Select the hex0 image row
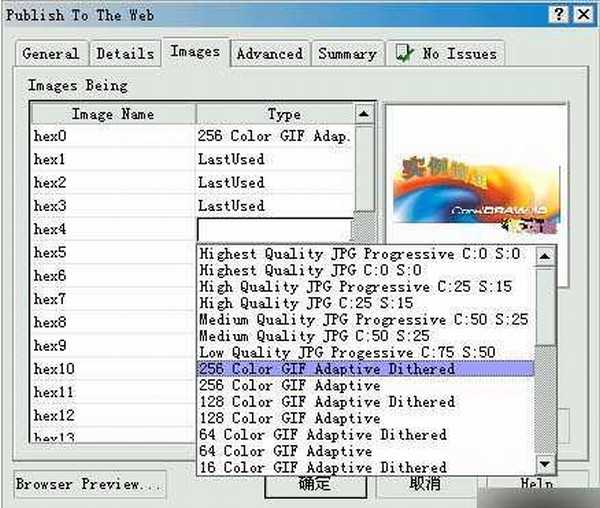Image resolution: width=600 pixels, height=508 pixels. (x=112, y=136)
